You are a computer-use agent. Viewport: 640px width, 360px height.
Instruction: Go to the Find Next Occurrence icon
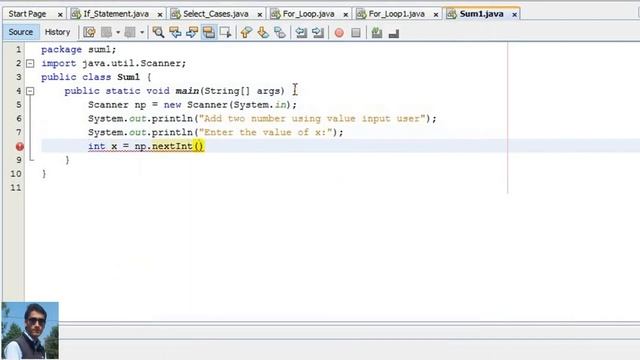click(192, 32)
